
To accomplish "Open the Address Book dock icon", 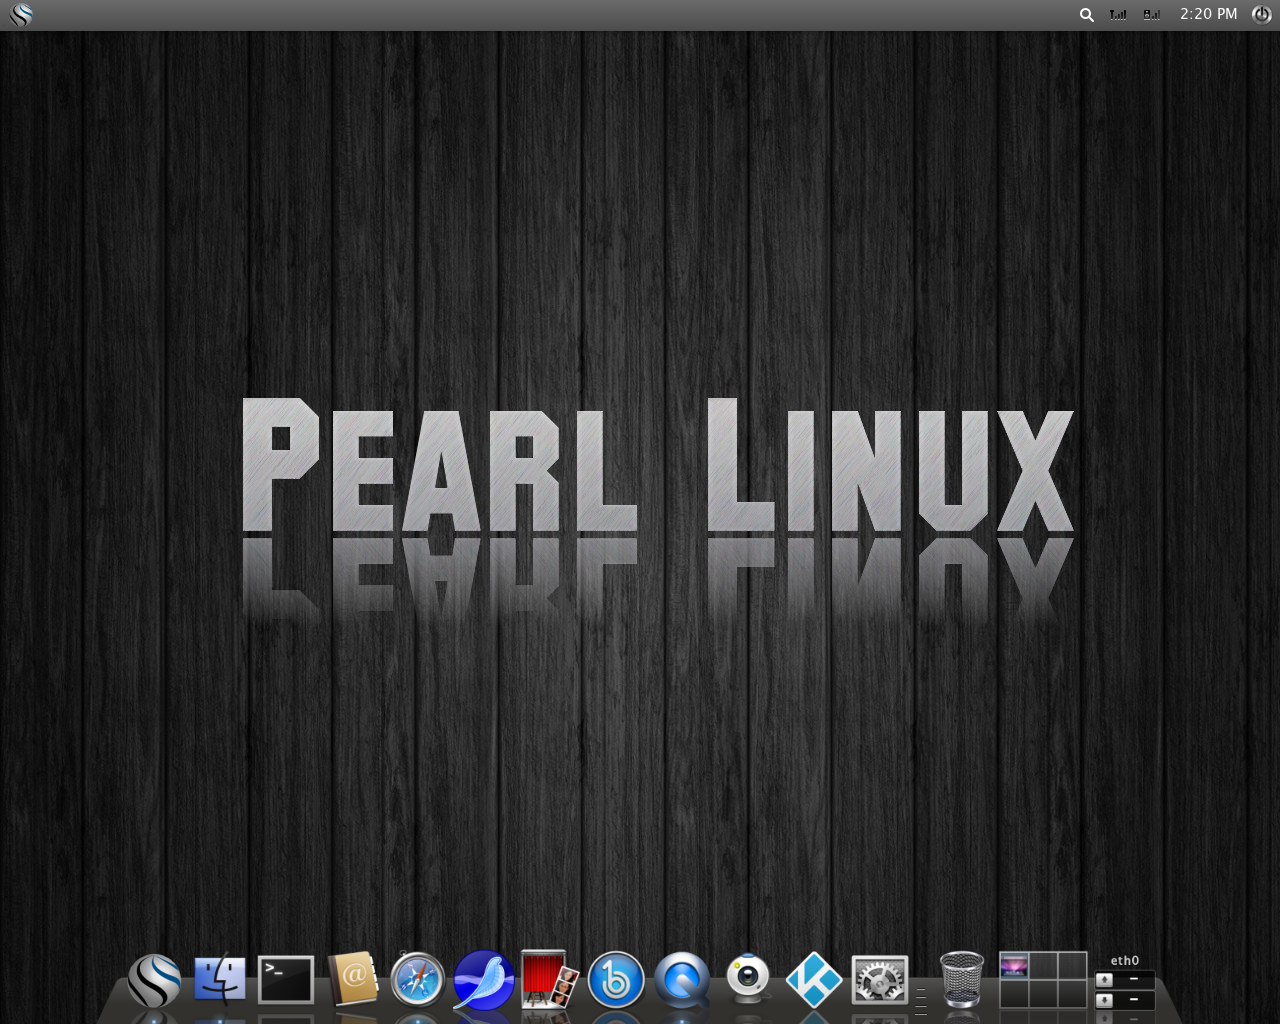I will 353,978.
